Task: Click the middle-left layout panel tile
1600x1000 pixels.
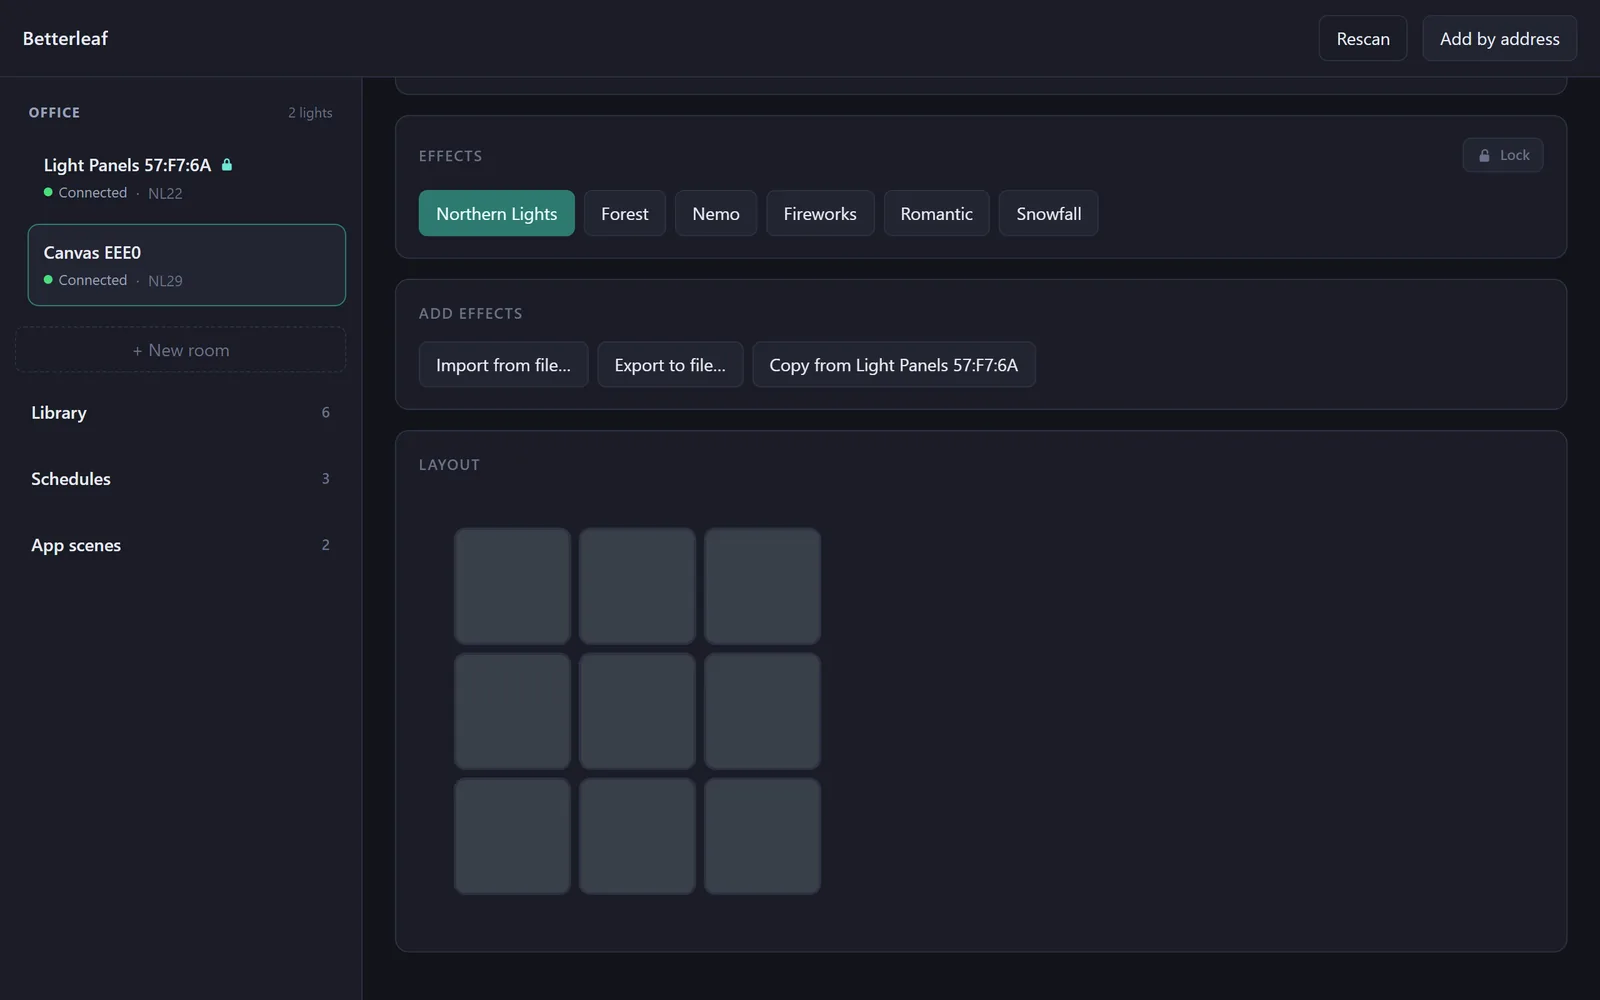Action: (x=512, y=711)
